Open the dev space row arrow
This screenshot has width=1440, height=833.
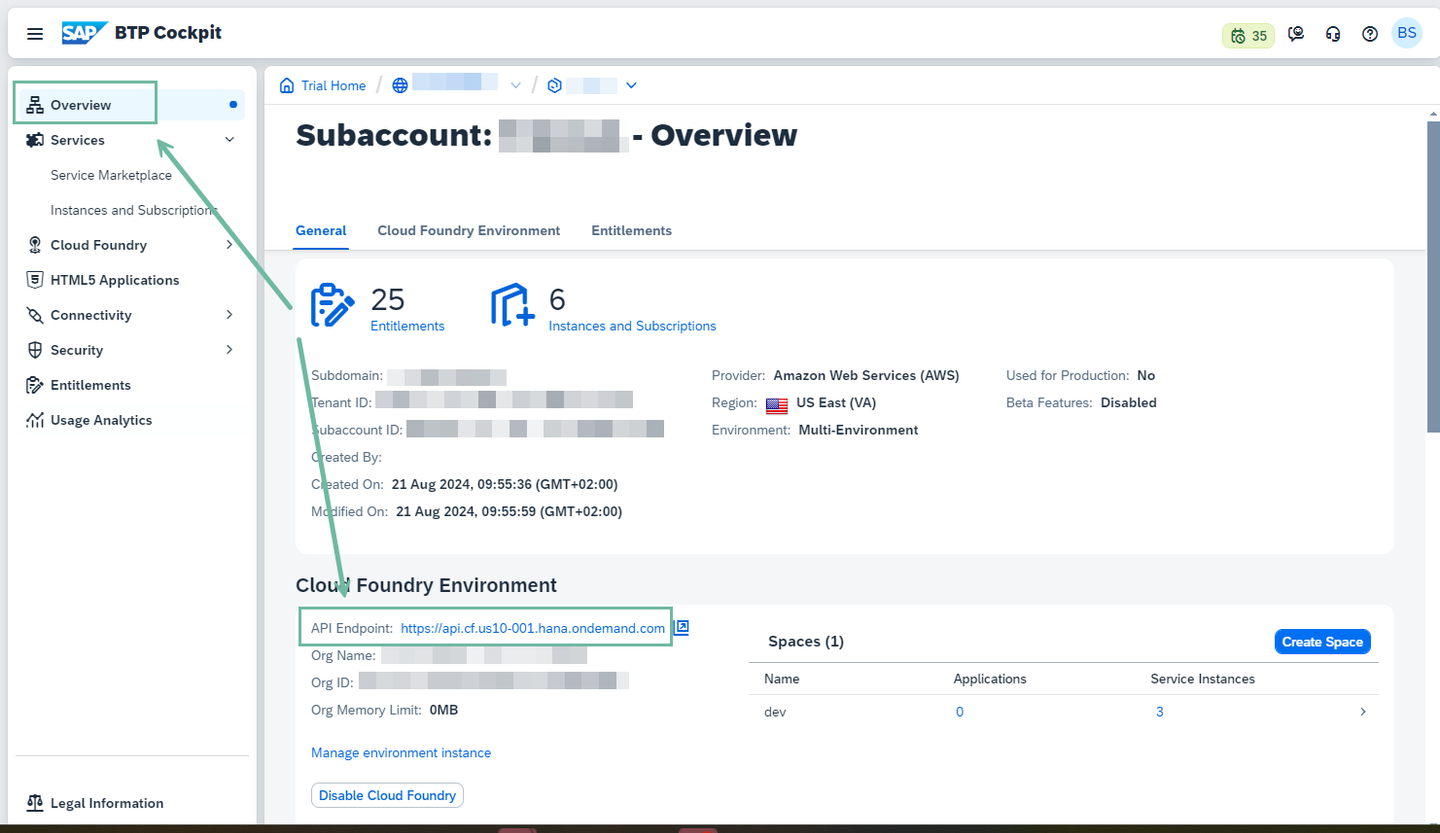pyautogui.click(x=1363, y=712)
